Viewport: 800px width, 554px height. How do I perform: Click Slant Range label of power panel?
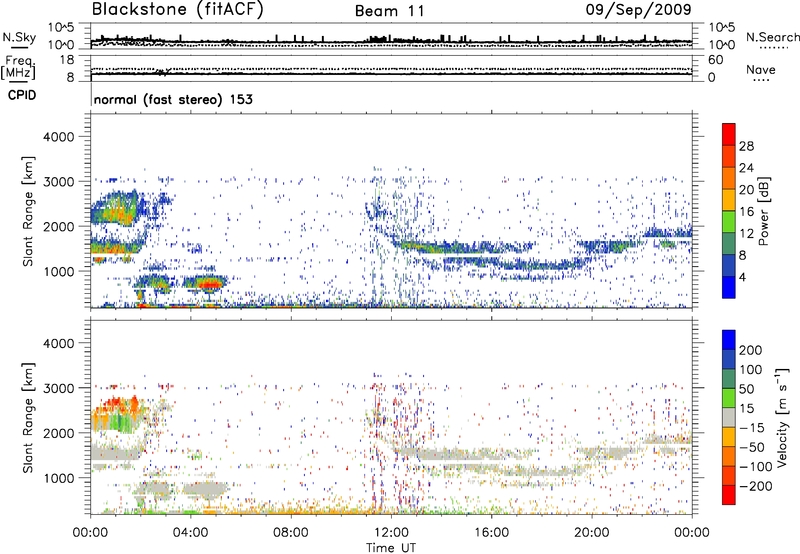point(28,211)
